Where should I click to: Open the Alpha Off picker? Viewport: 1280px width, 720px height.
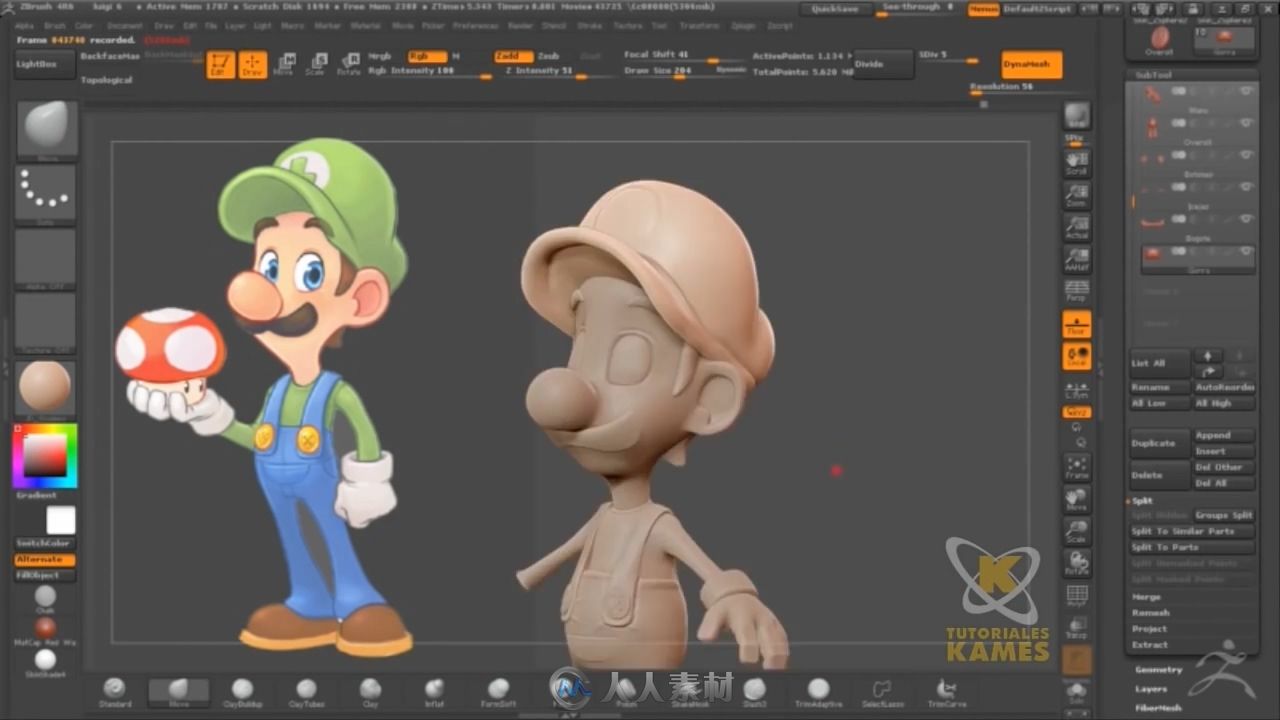[x=46, y=258]
